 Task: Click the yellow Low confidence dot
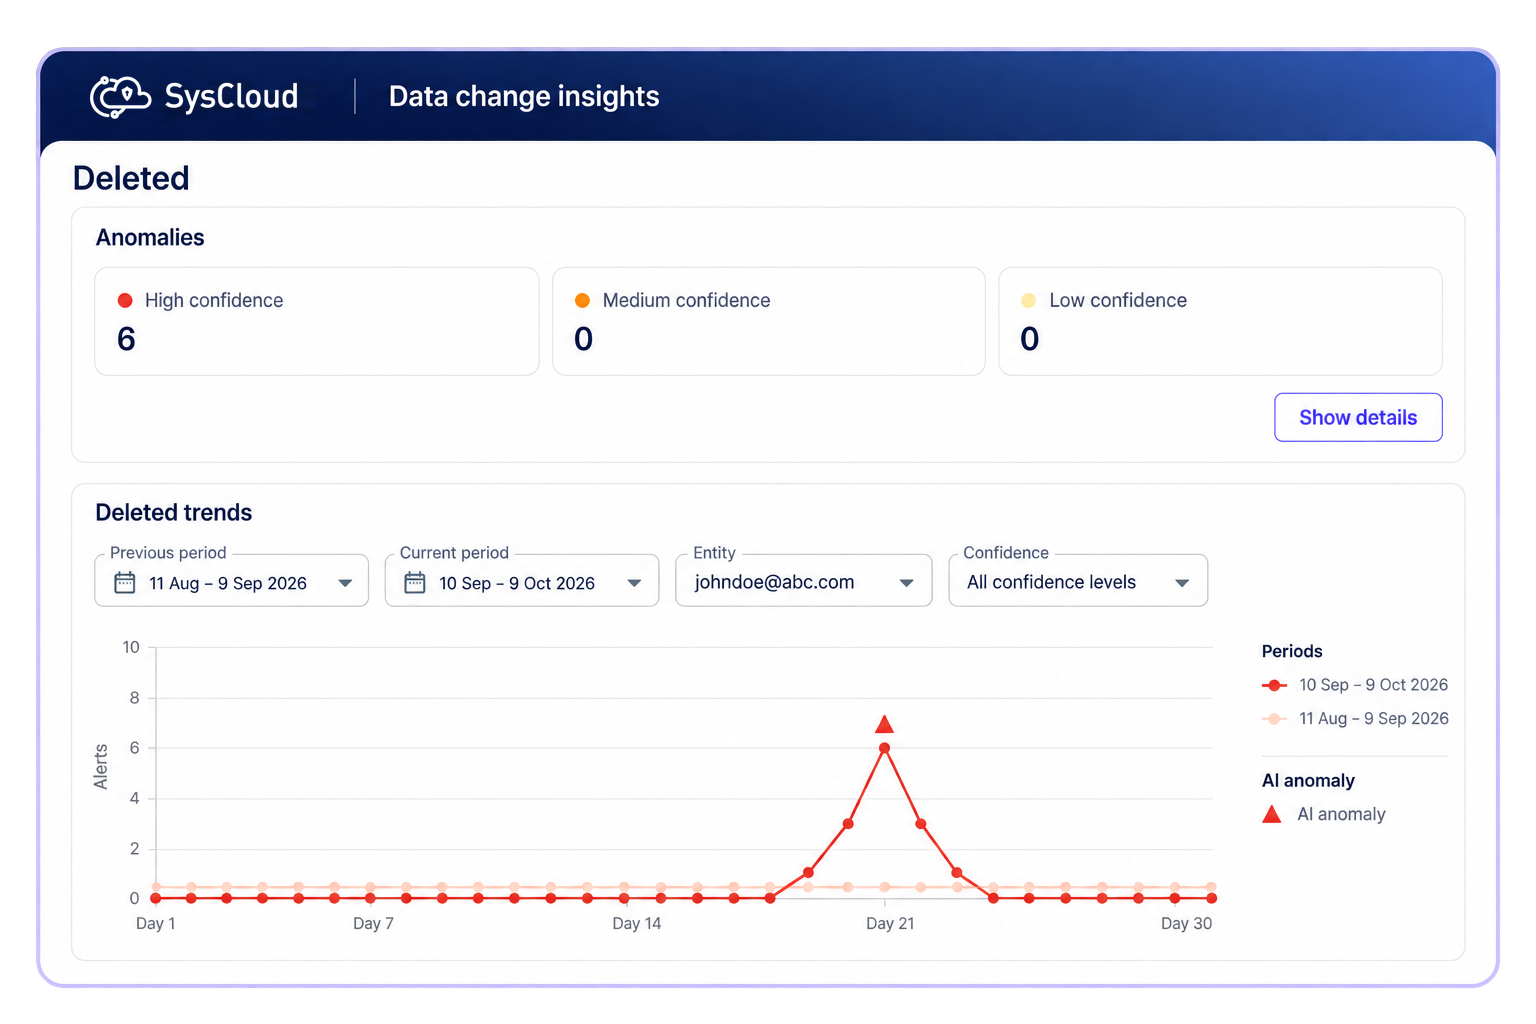[1028, 300]
